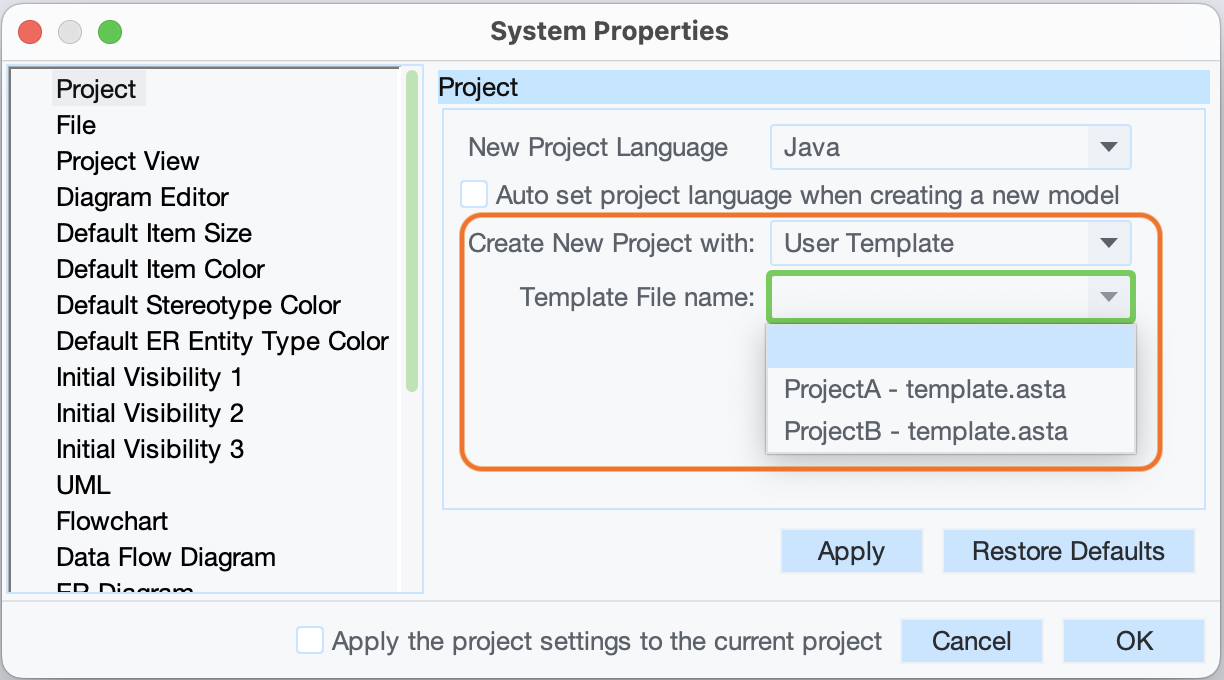Select the blank template option
The height and width of the screenshot is (680, 1224).
[x=950, y=347]
